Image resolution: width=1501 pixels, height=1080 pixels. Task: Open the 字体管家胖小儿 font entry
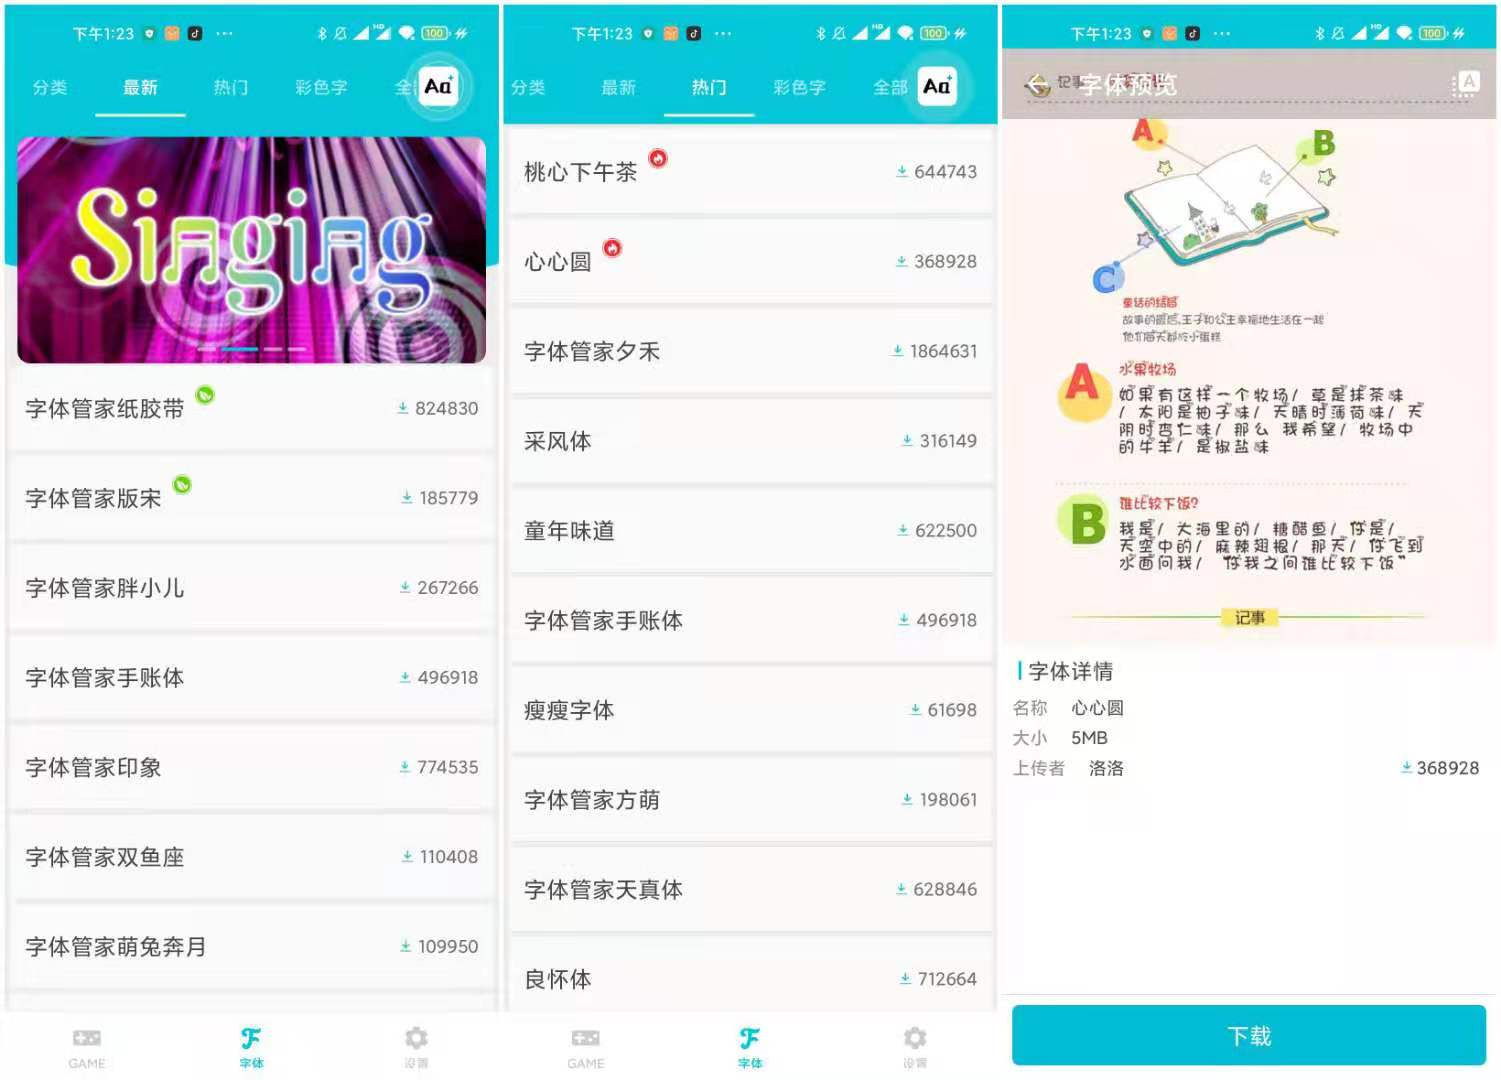pos(251,588)
